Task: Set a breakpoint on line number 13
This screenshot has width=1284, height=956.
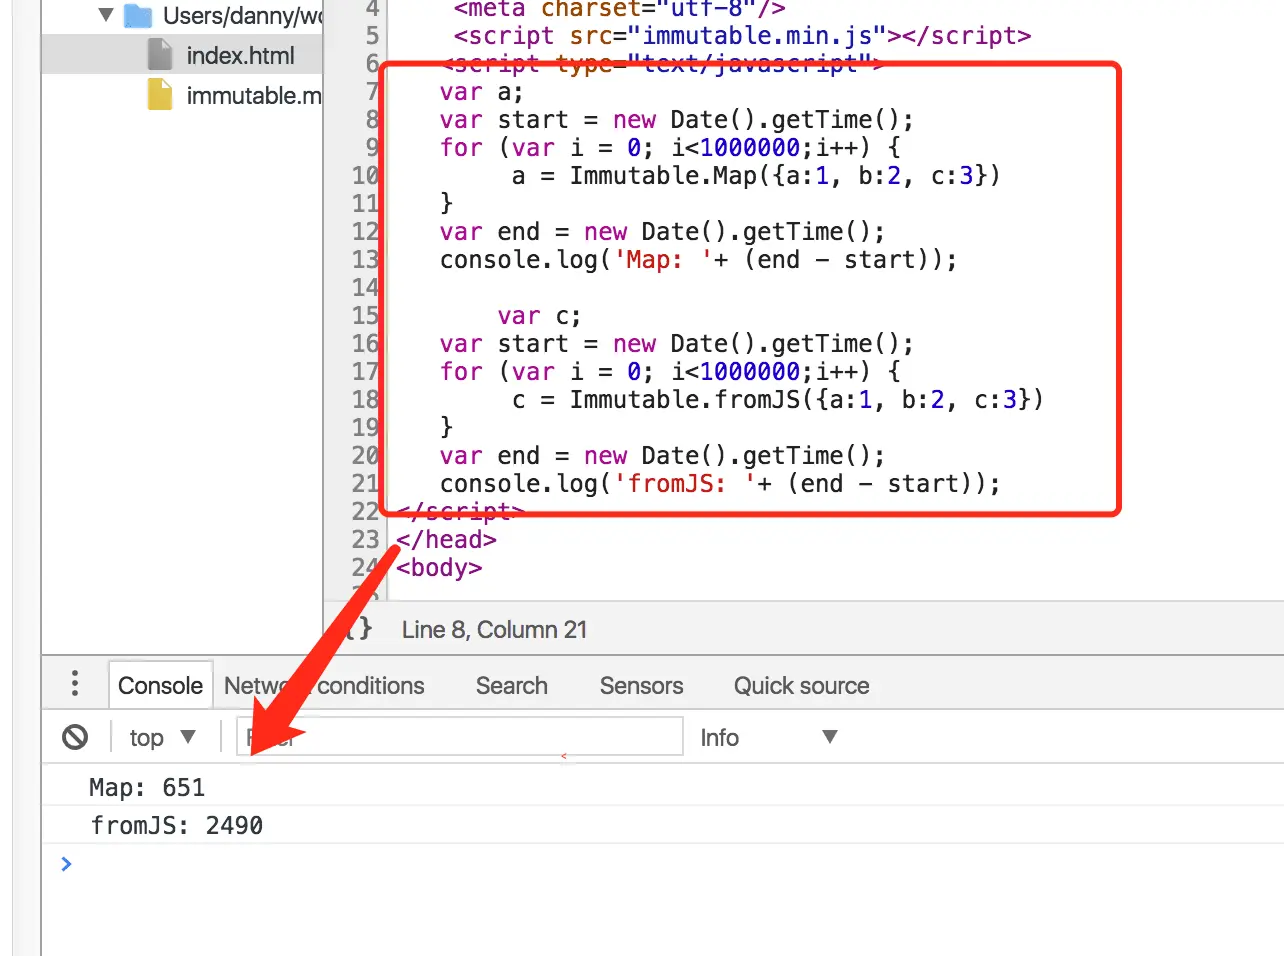Action: tap(365, 260)
